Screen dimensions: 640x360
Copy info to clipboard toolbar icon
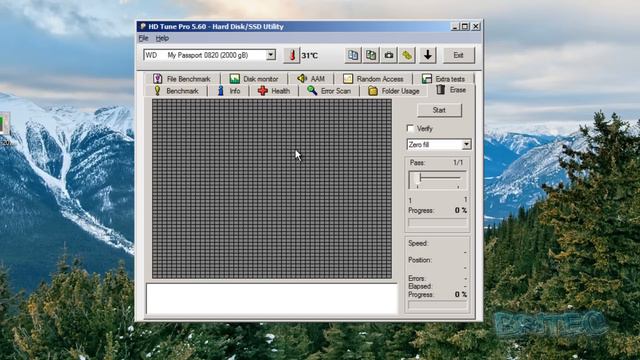(x=353, y=55)
